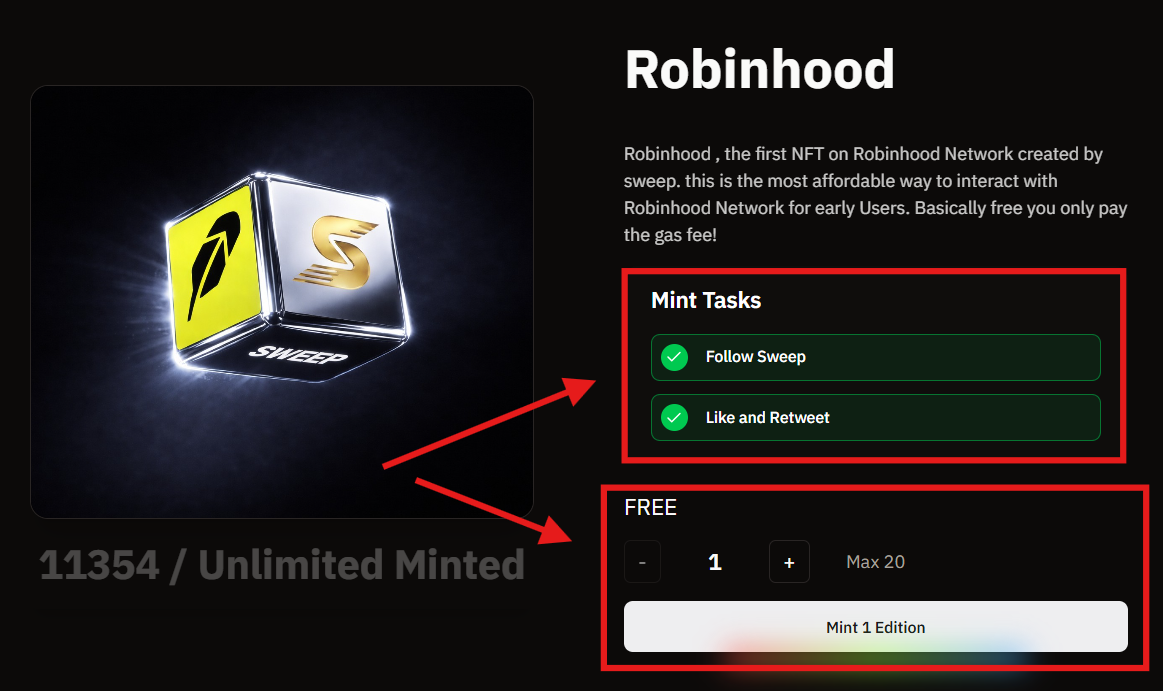Image resolution: width=1163 pixels, height=691 pixels.
Task: Click the Robinhood NFT cube artwork
Action: (282, 302)
